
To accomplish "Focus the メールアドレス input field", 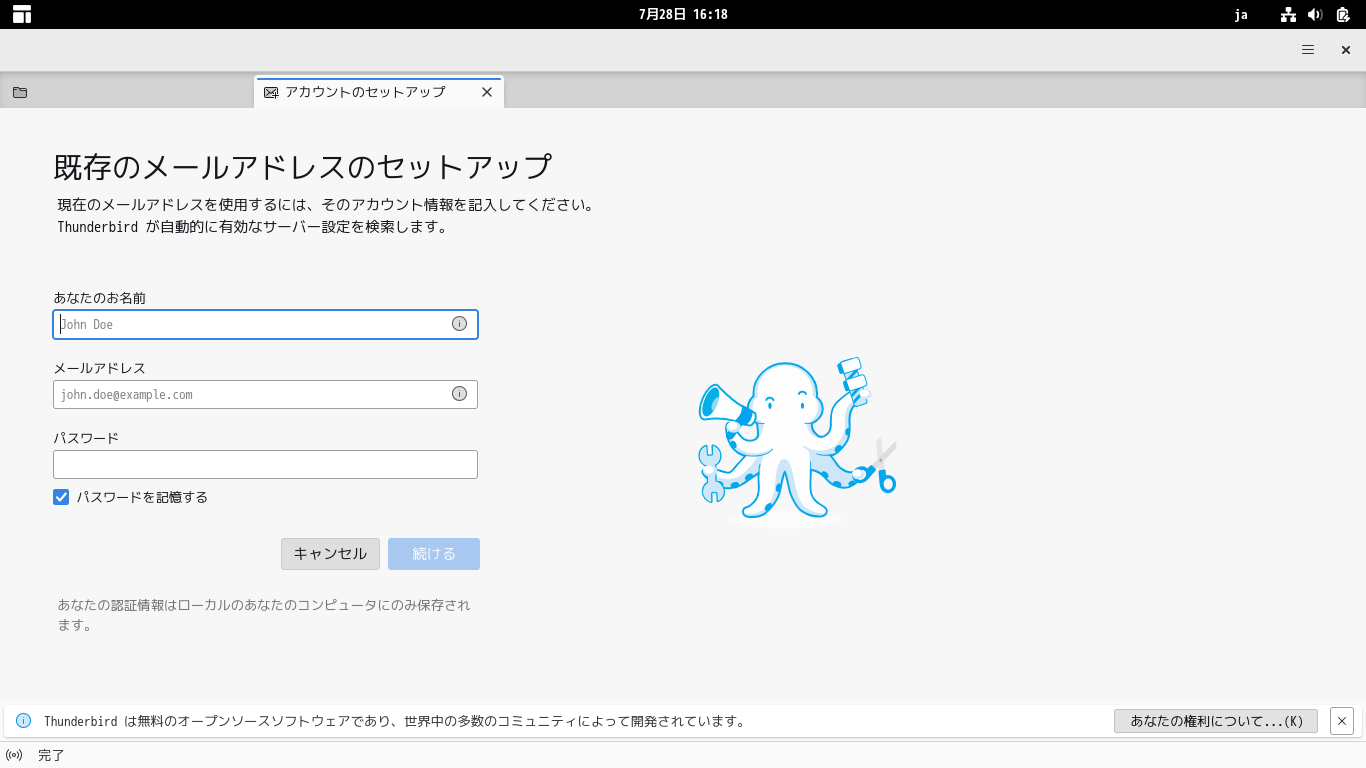I will (x=265, y=394).
